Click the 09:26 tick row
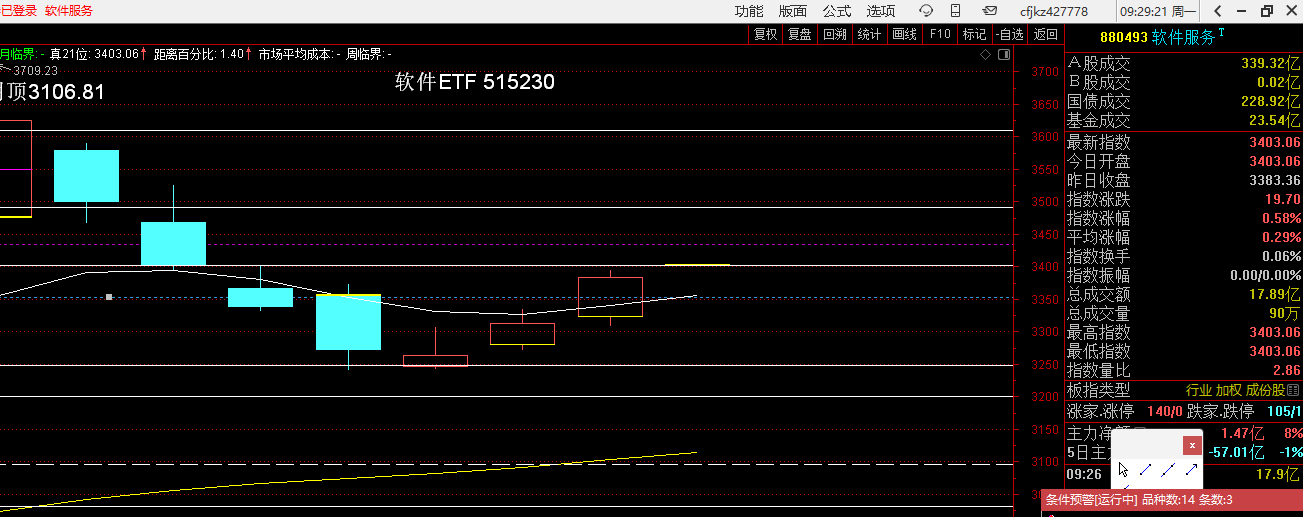Screen dimensions: 1303x517 pos(1184,474)
